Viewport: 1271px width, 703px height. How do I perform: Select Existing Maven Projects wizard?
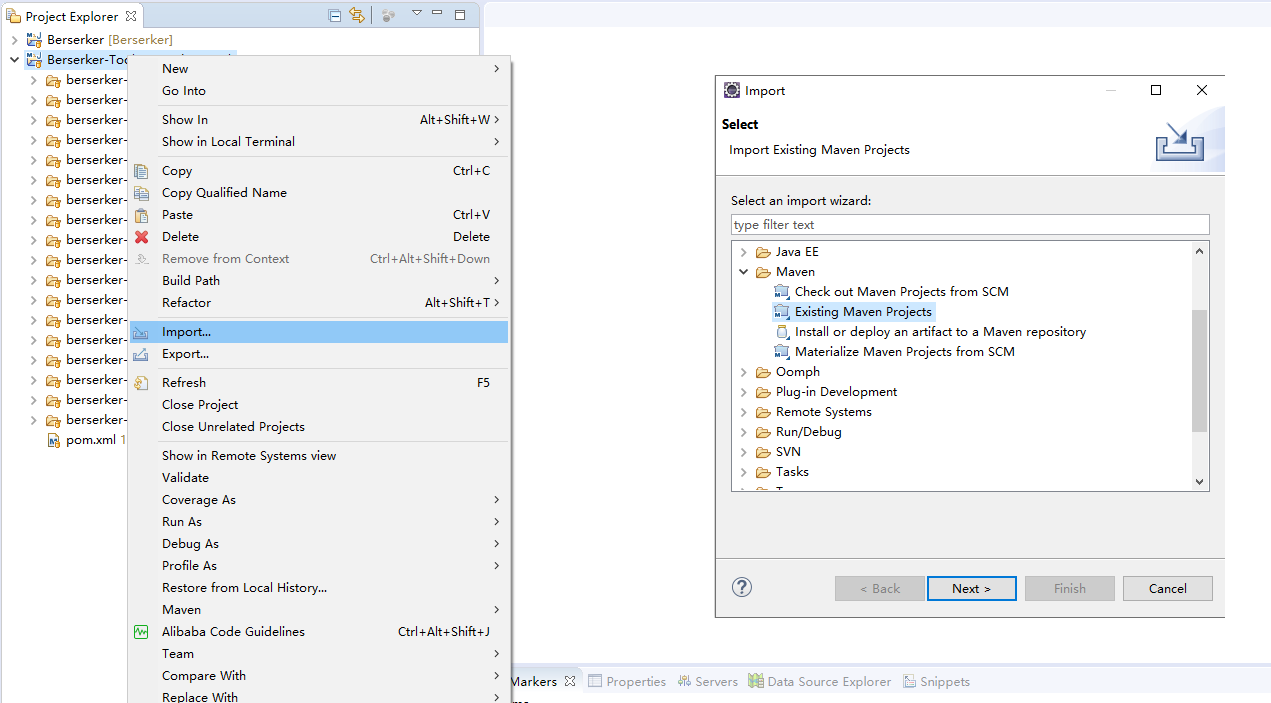click(863, 312)
